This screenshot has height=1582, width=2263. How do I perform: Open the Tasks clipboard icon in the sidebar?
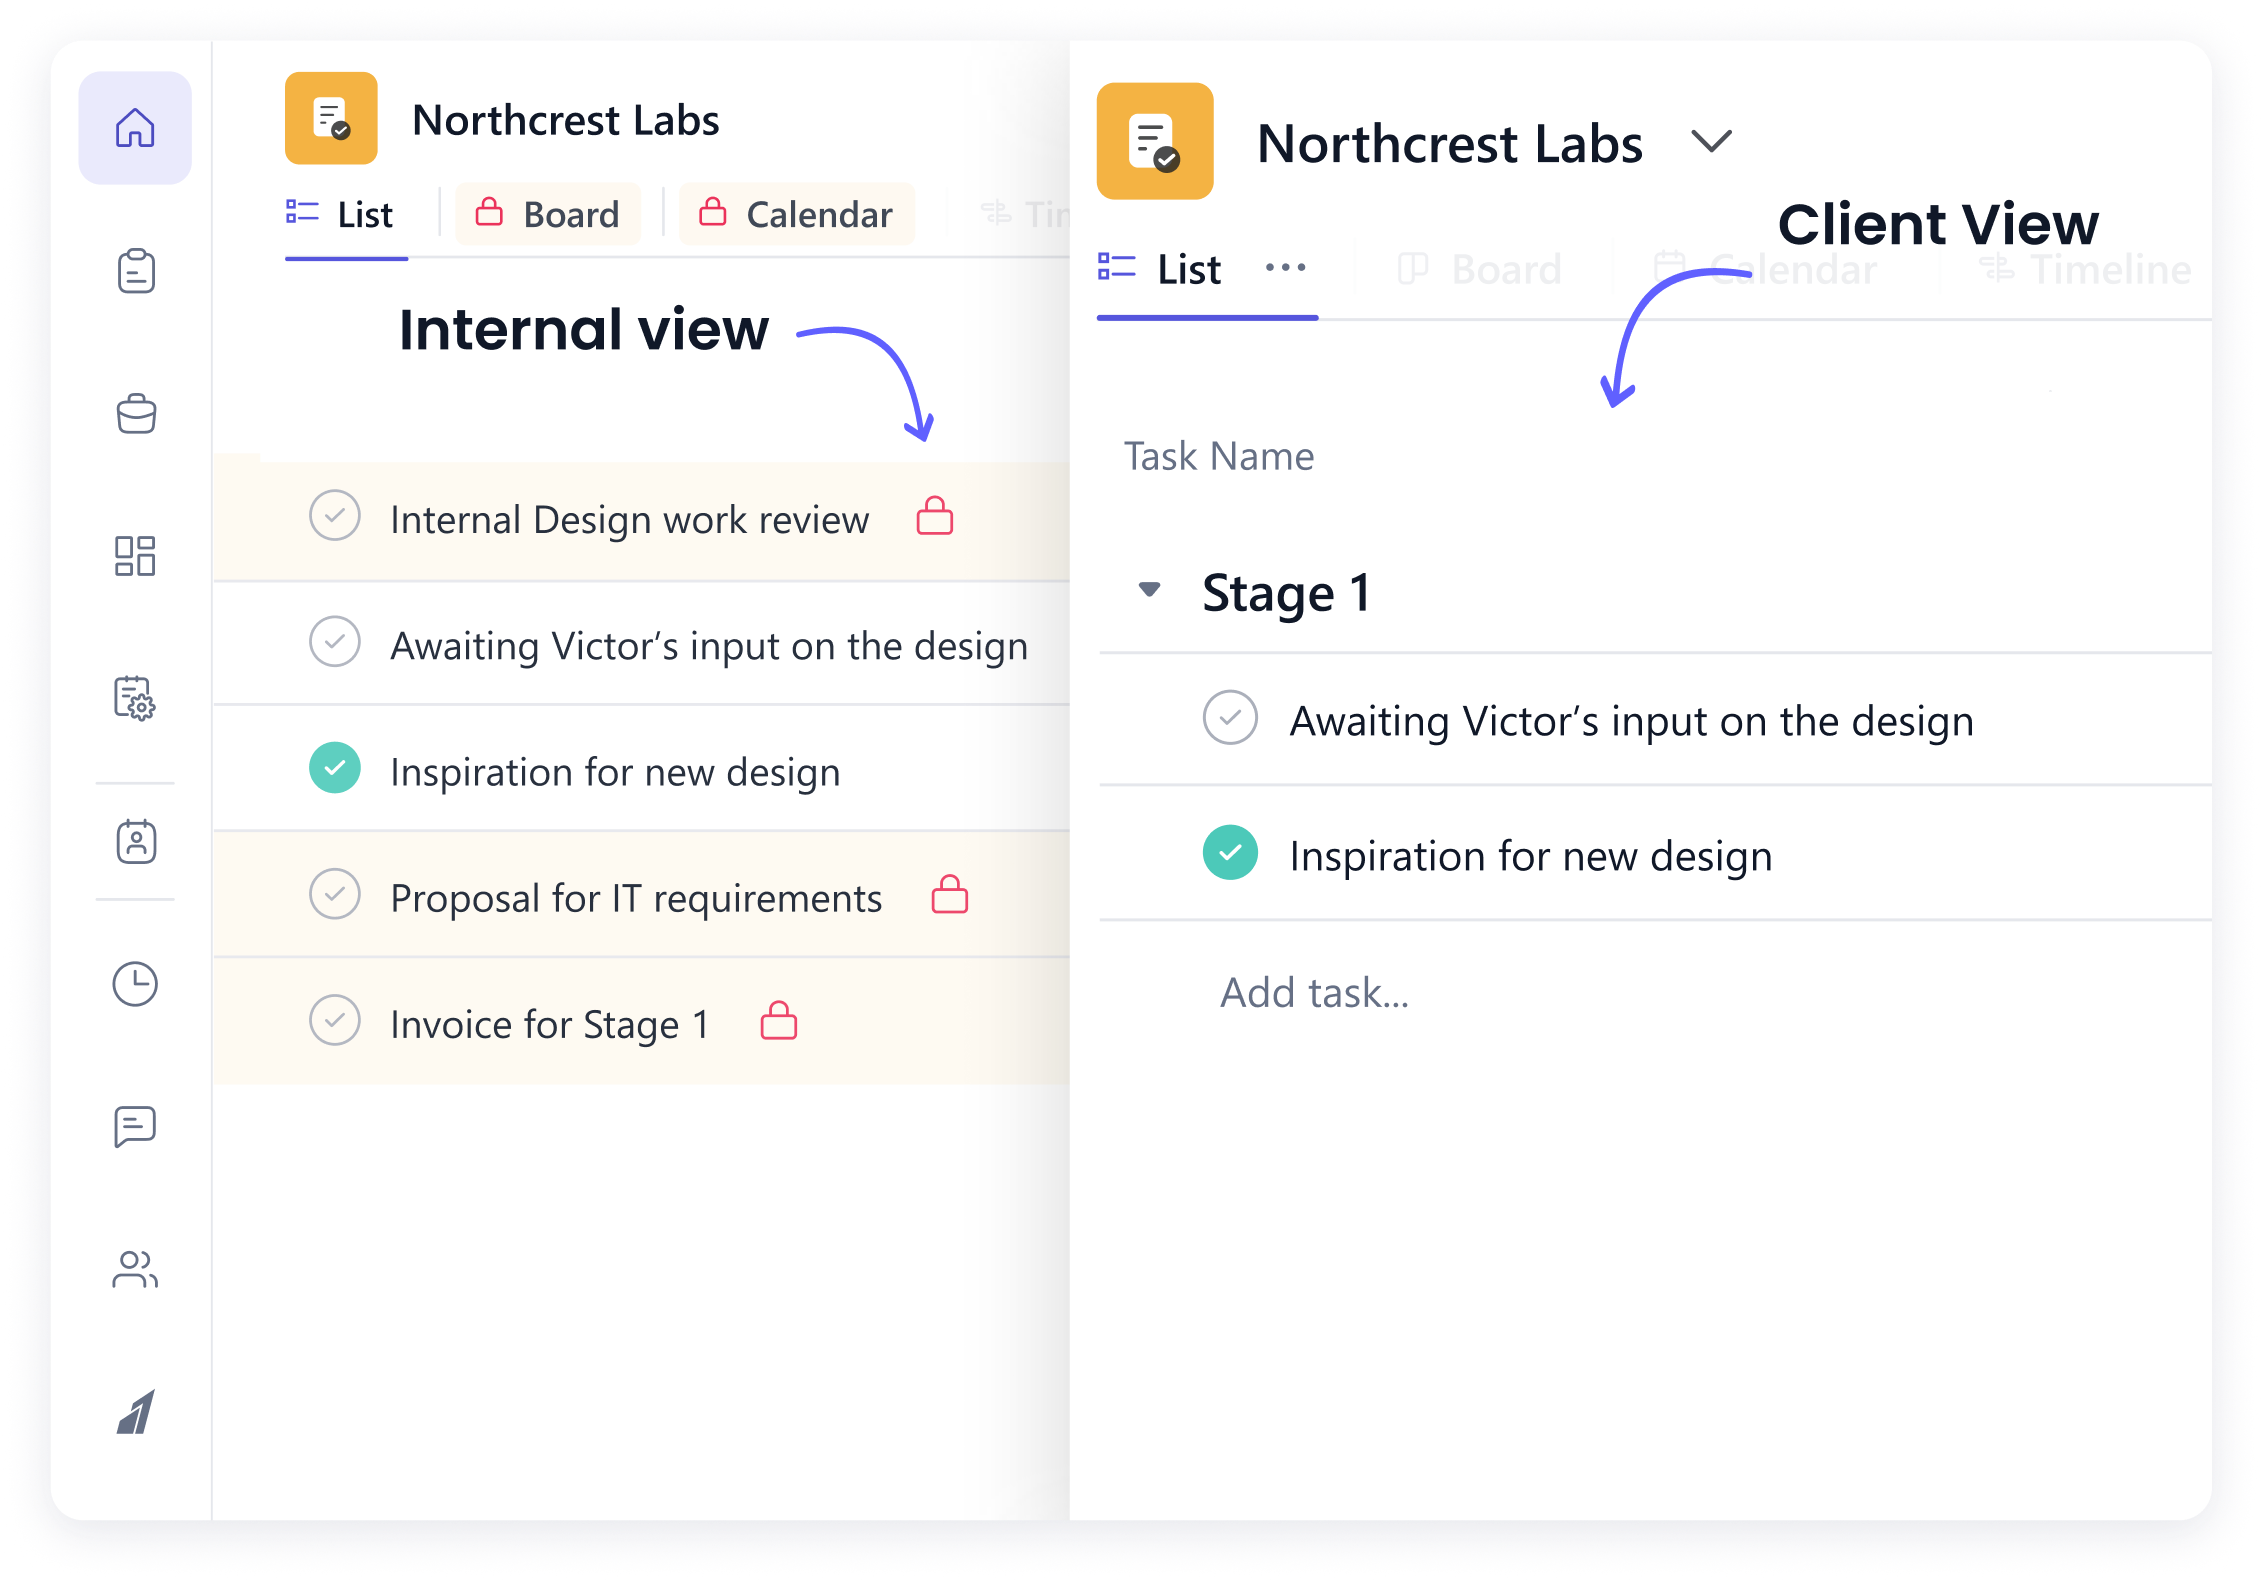pos(135,271)
